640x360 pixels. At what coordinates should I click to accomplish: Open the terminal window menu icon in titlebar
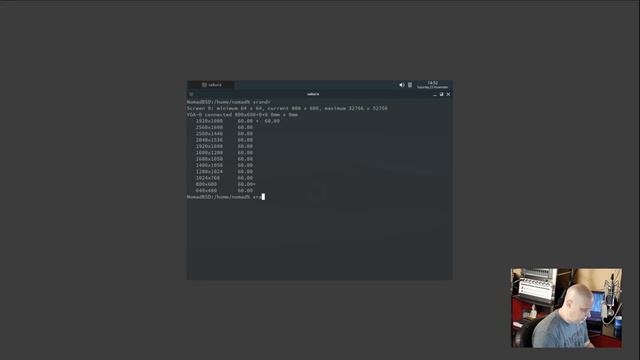191,94
